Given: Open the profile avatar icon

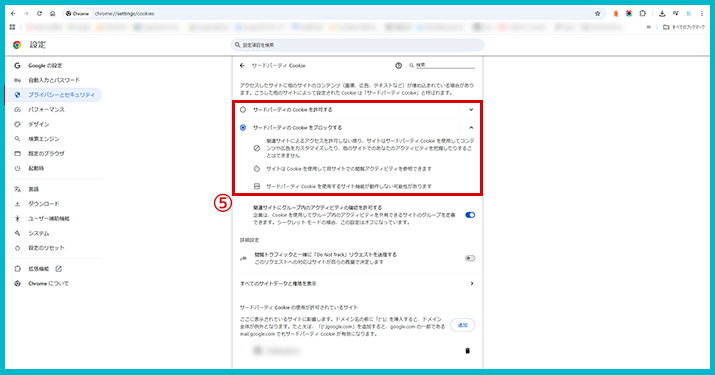Looking at the screenshot, I should tap(689, 14).
